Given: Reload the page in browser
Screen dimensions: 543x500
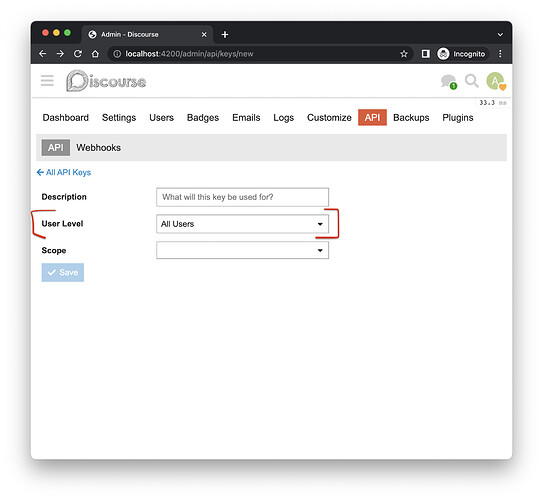Looking at the screenshot, I should coord(78,54).
